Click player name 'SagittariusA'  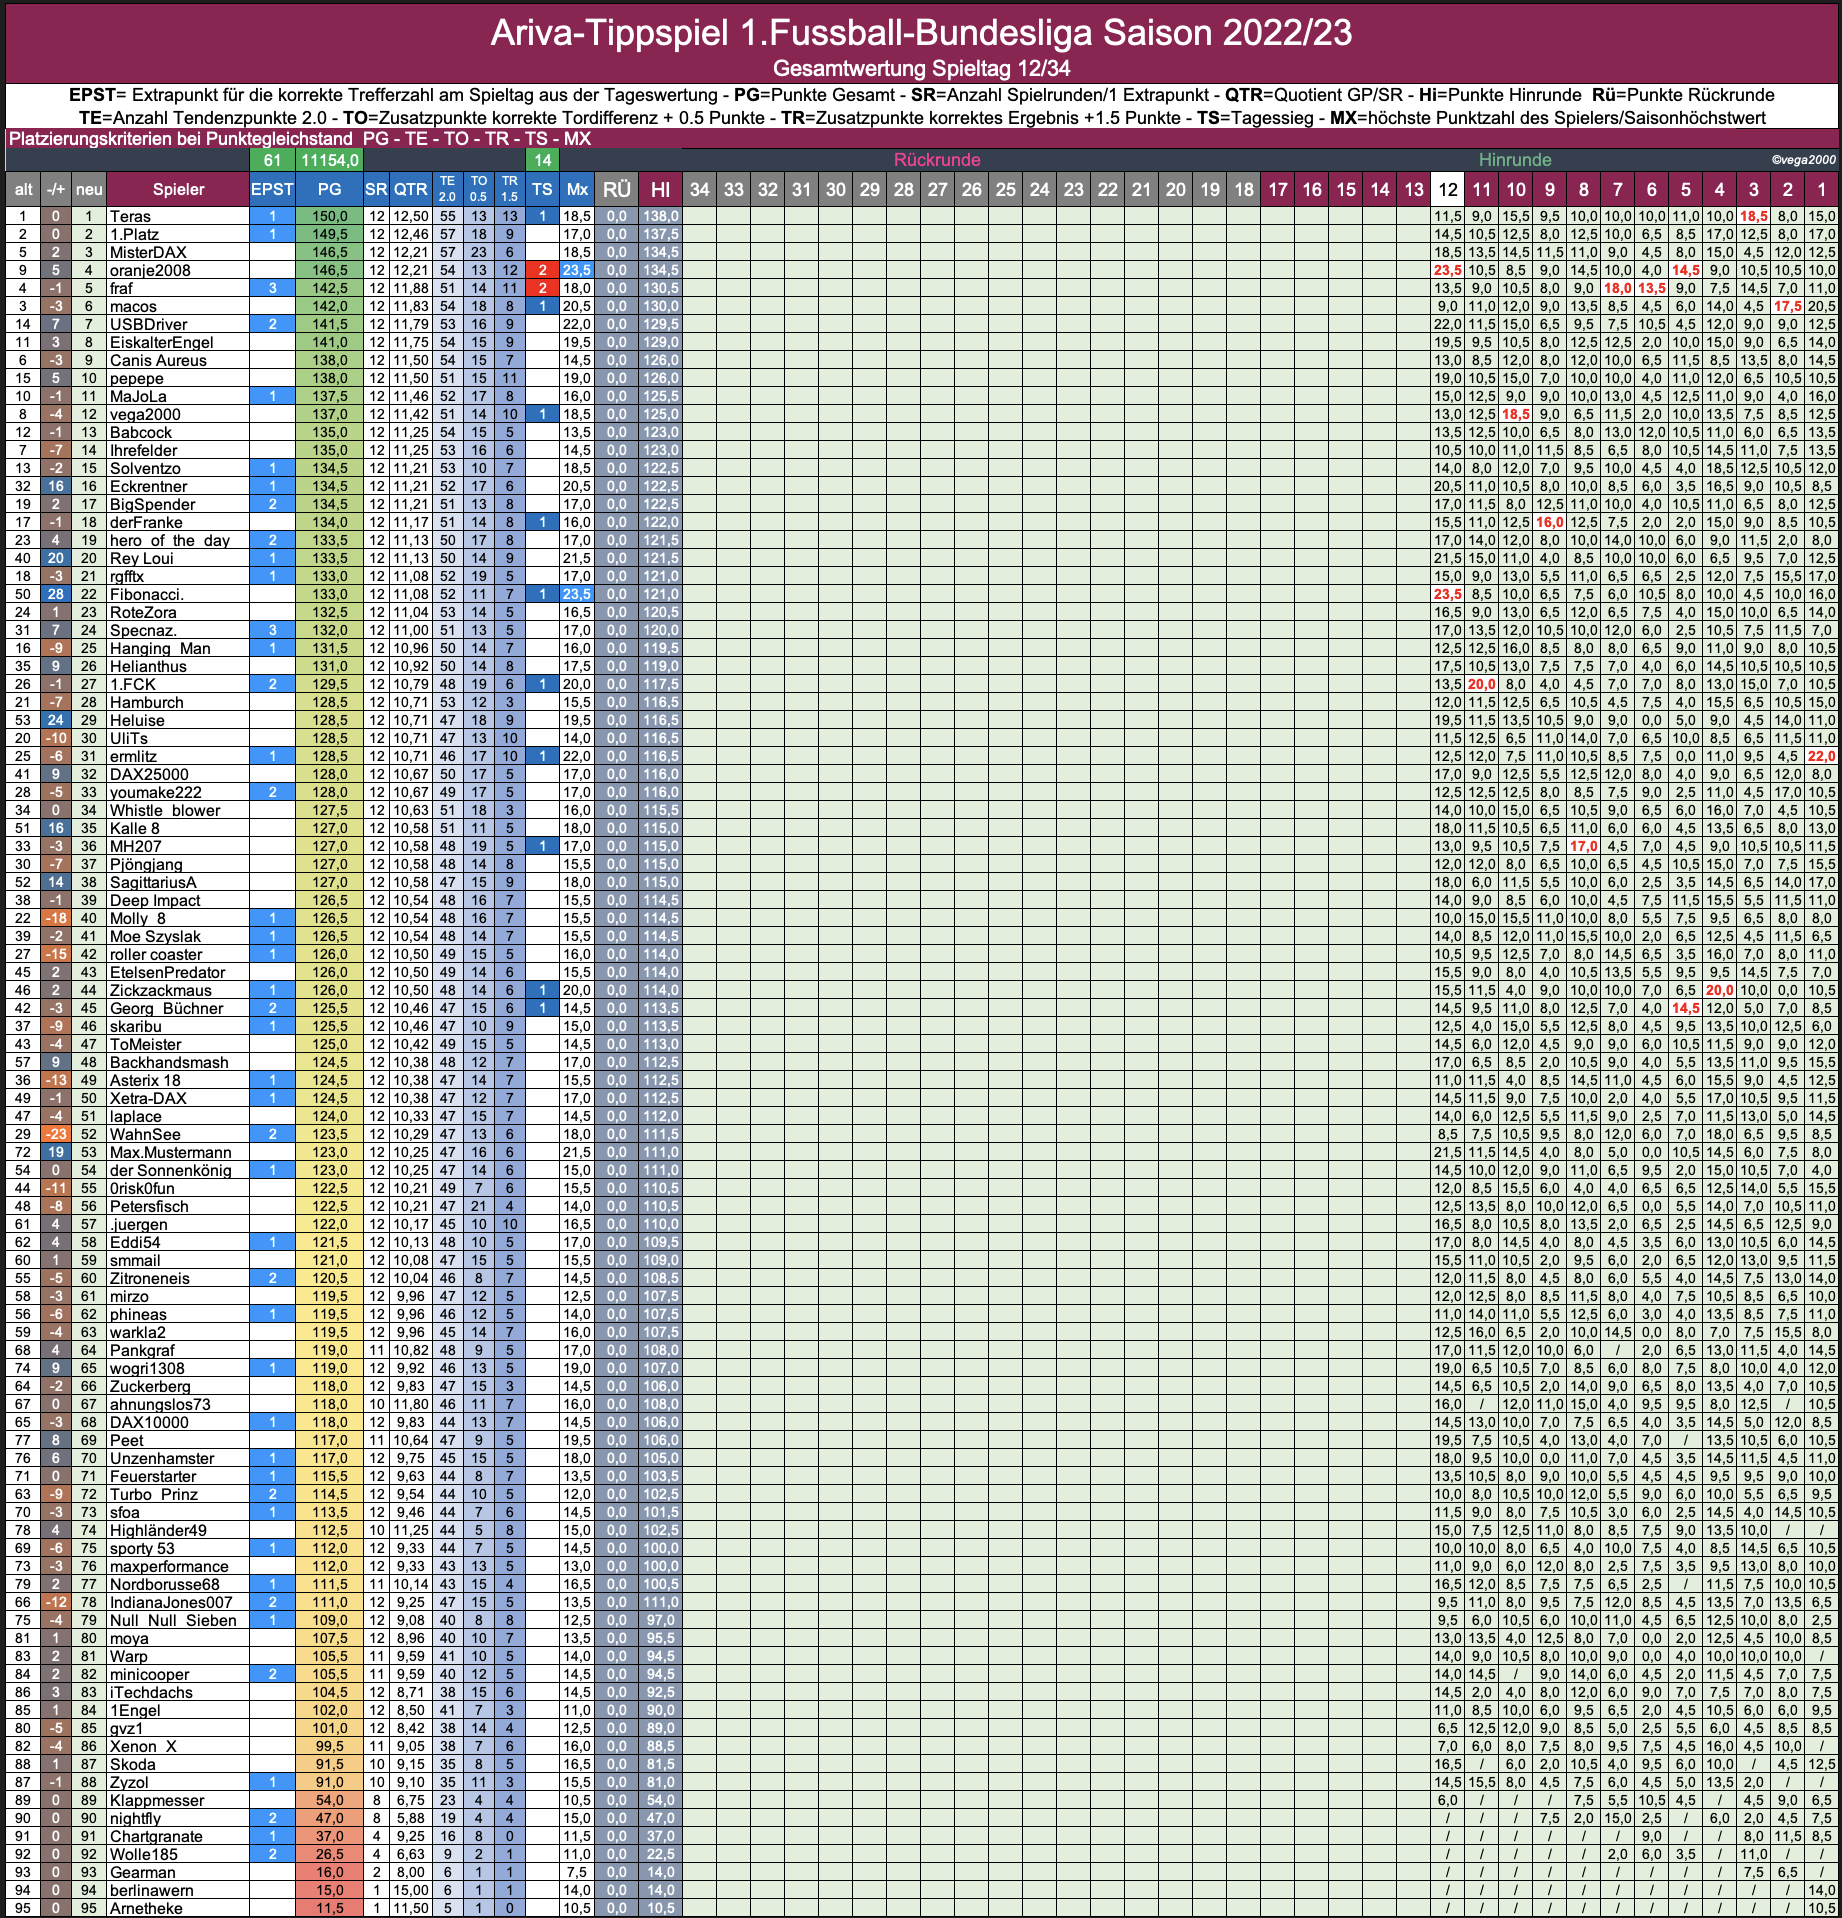(x=153, y=882)
